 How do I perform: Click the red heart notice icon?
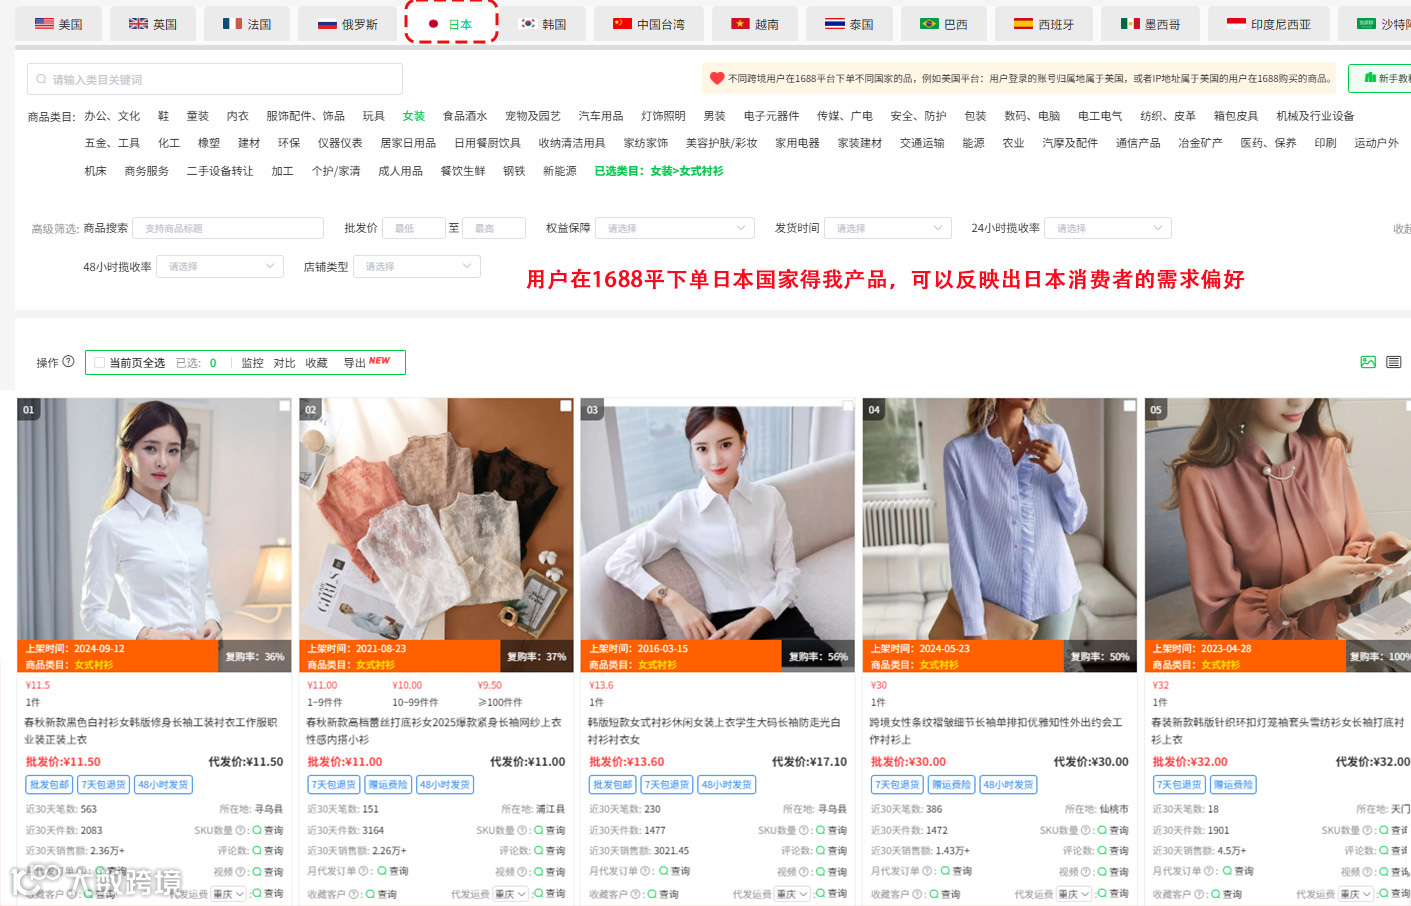coord(717,78)
